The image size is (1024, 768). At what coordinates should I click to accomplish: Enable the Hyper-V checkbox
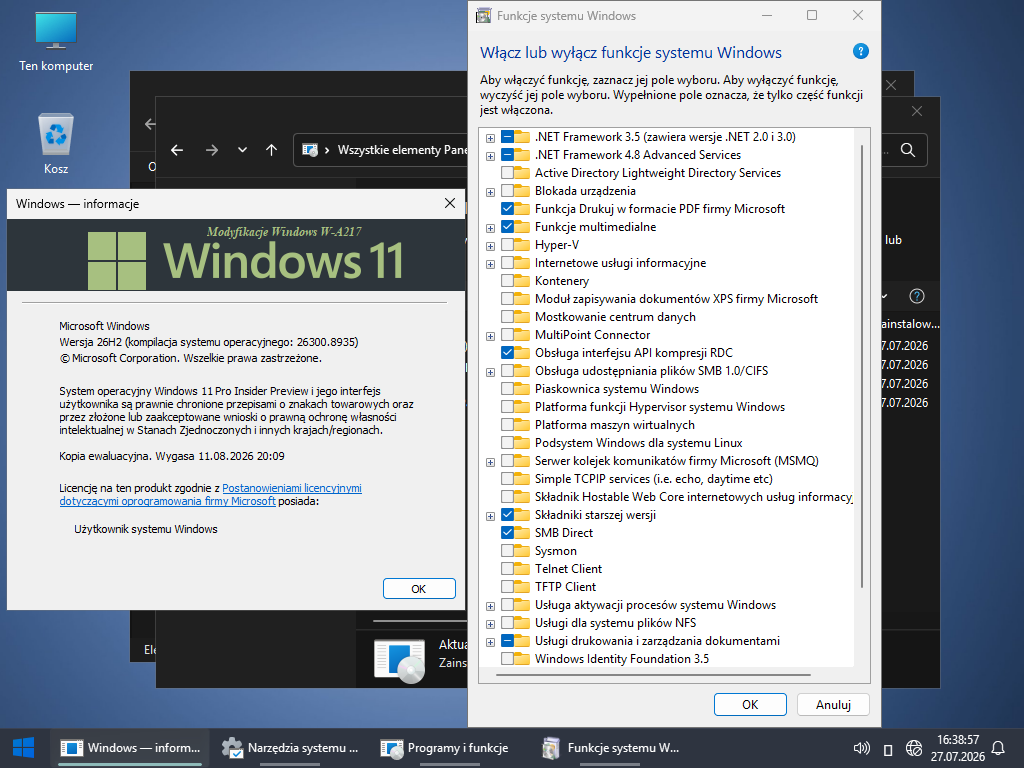(x=507, y=245)
